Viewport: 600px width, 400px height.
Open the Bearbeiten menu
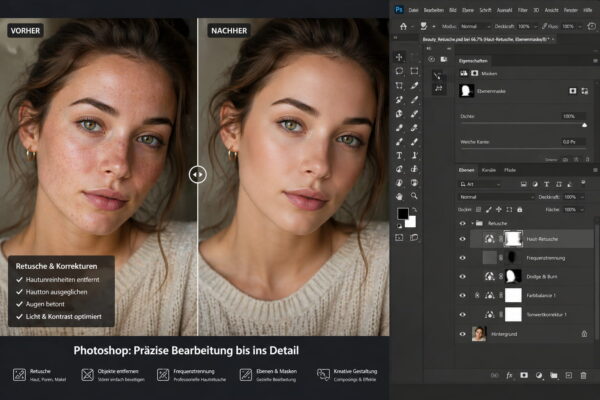pos(434,10)
